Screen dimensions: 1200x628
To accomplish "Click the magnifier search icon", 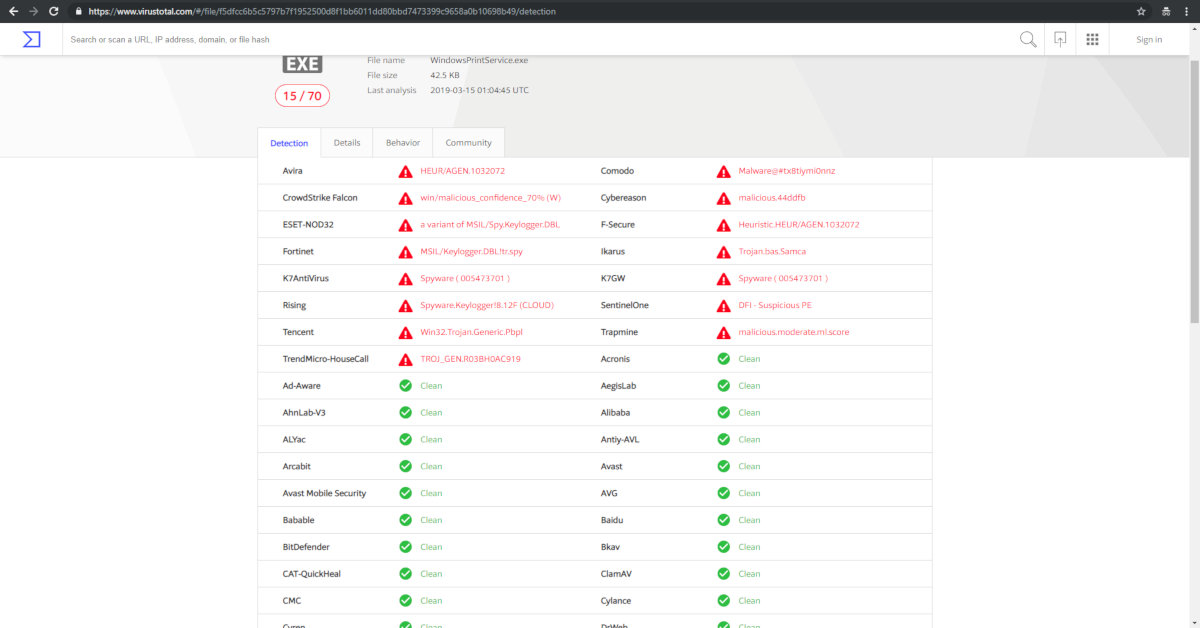I will (1027, 39).
